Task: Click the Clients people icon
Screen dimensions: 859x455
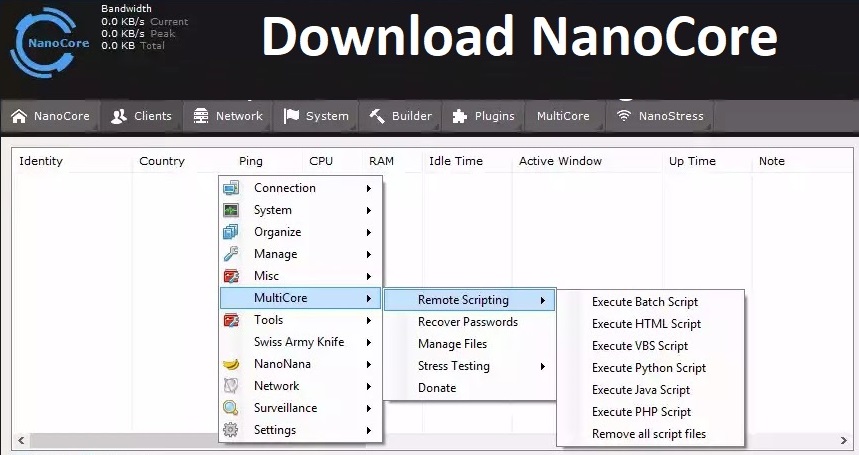Action: pos(118,116)
